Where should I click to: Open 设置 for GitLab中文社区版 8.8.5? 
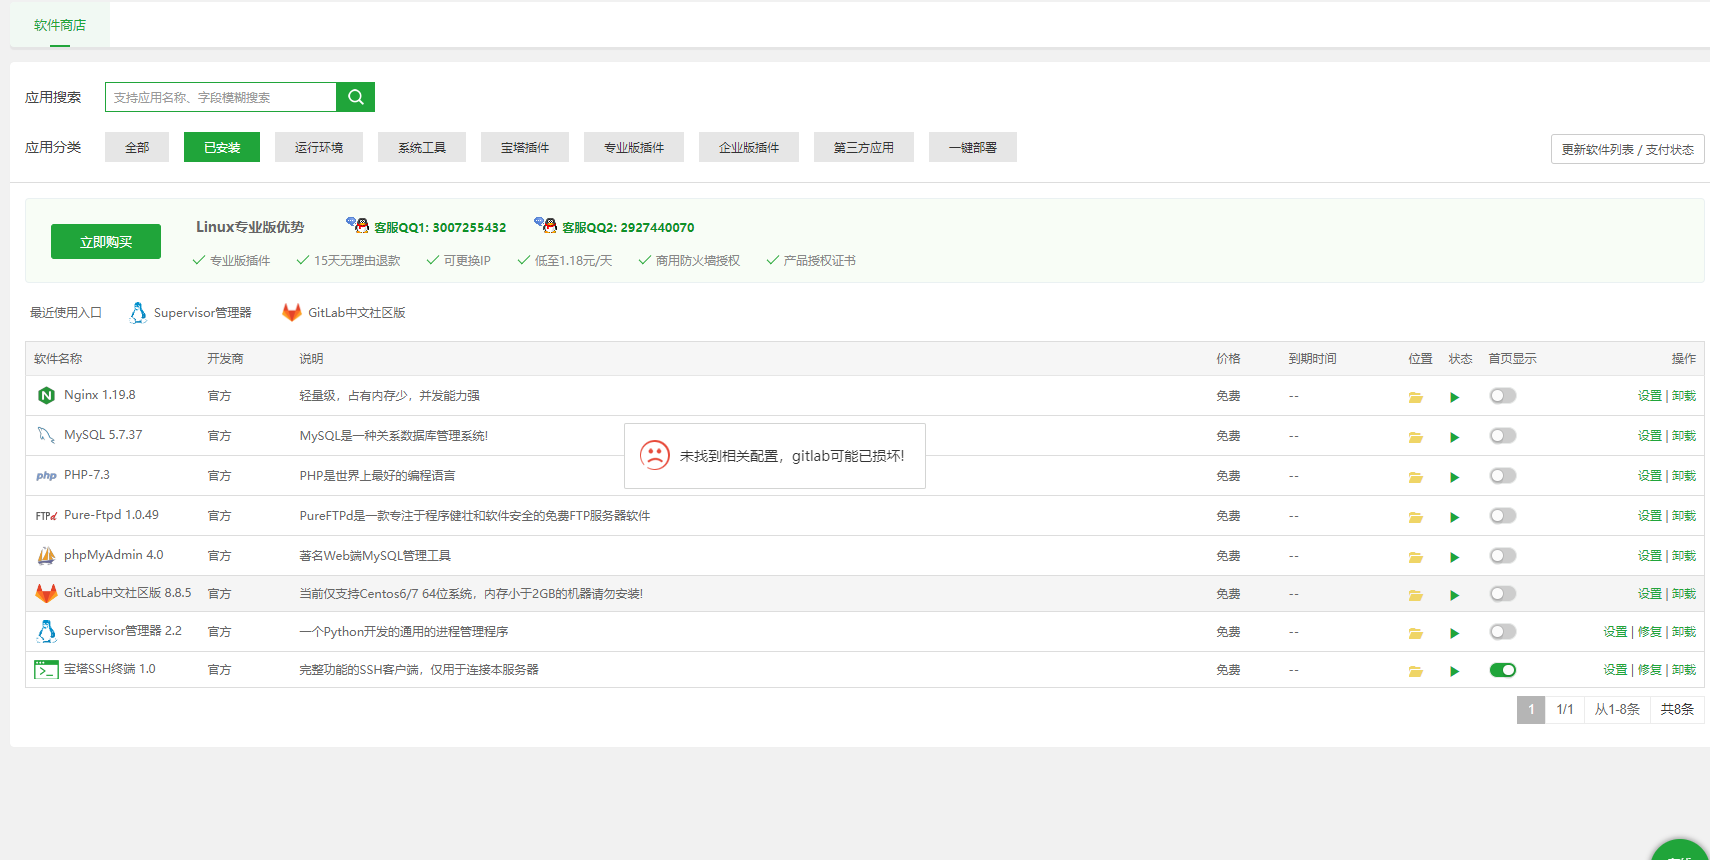tap(1649, 594)
